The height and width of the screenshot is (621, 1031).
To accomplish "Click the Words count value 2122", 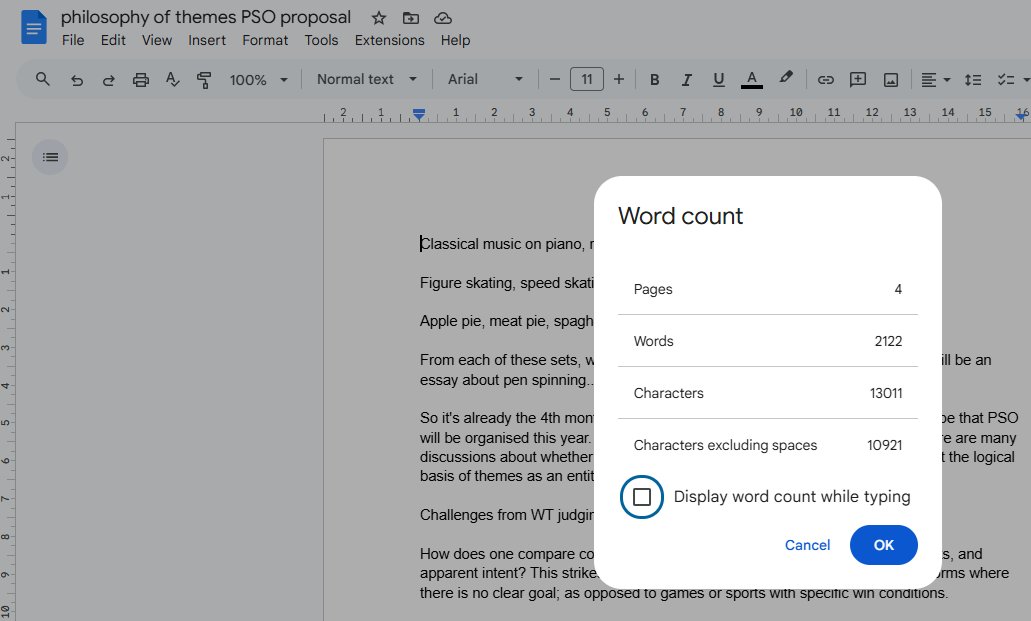I will point(888,341).
